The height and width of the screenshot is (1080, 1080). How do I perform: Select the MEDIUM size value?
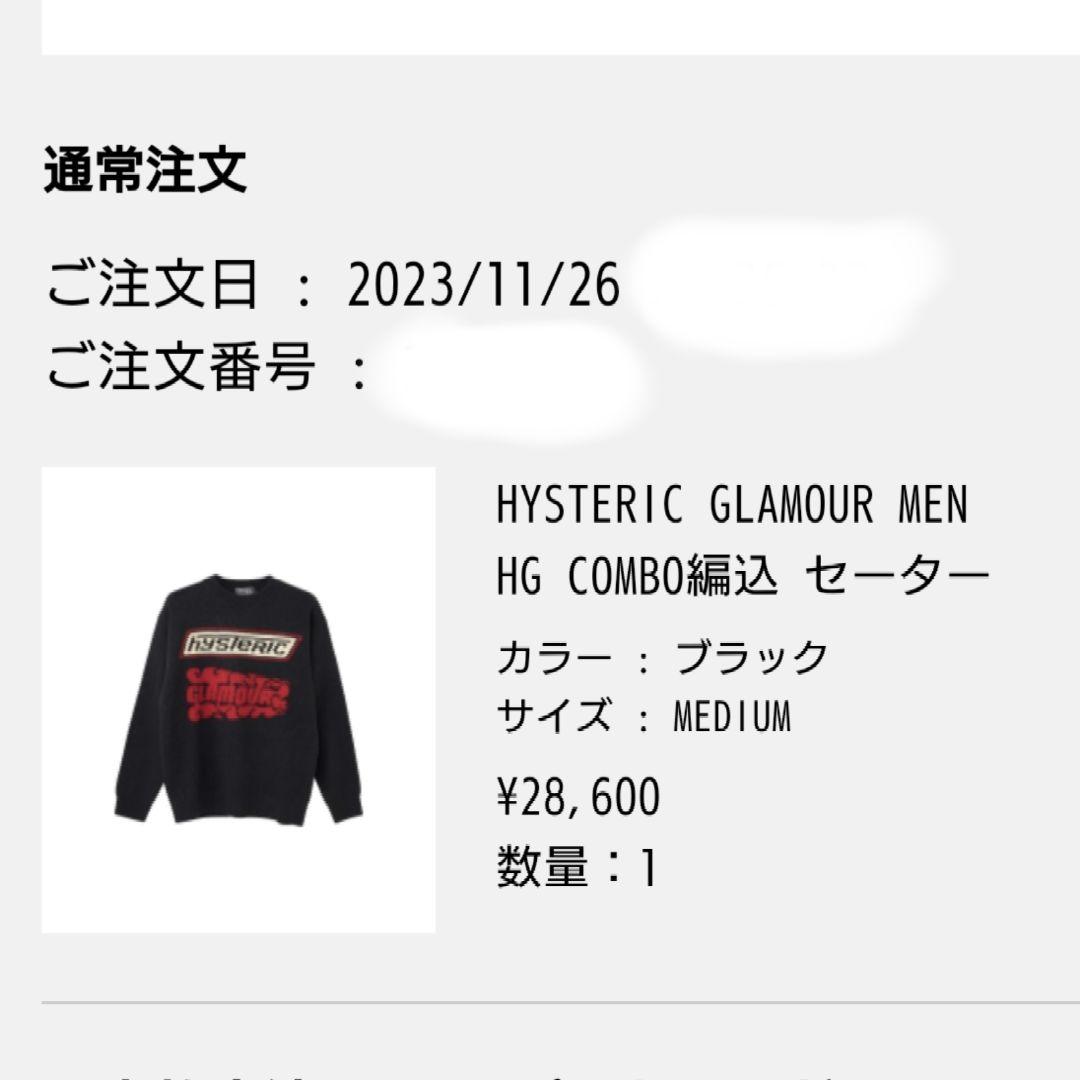(732, 716)
